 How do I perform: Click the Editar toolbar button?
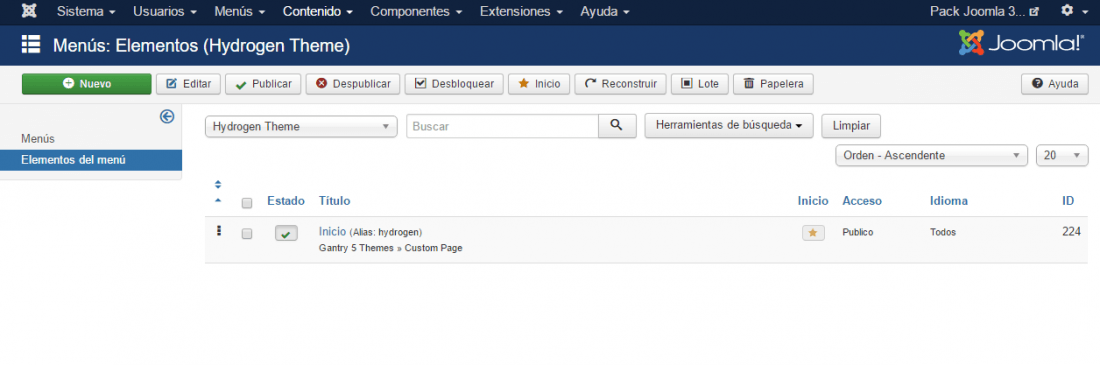pyautogui.click(x=189, y=84)
